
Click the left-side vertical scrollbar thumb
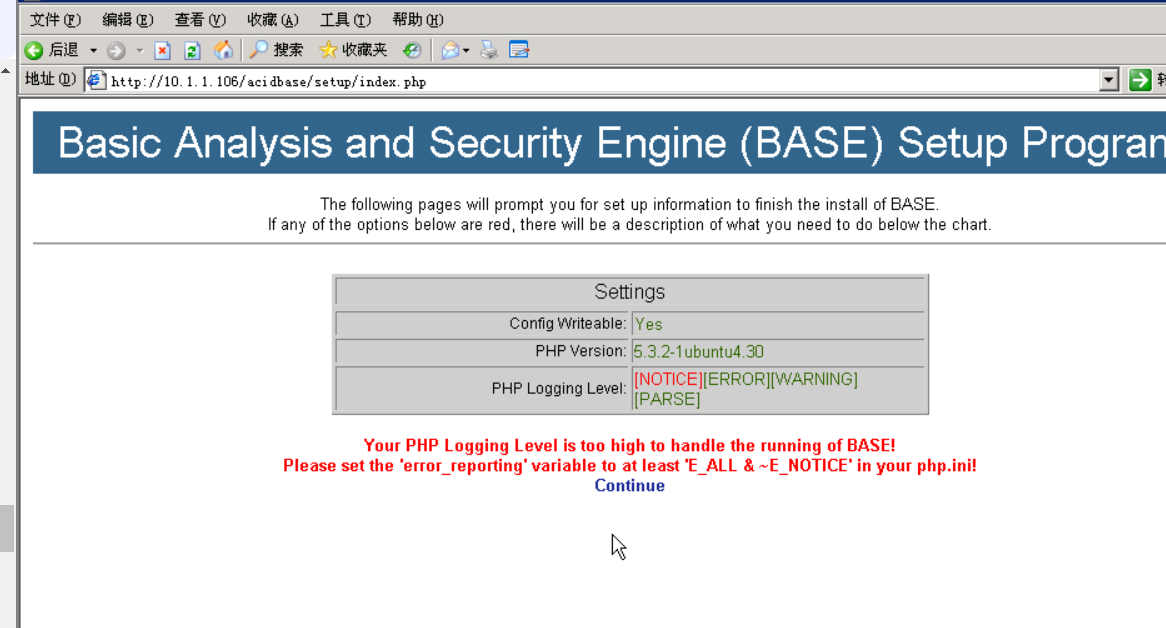pos(7,528)
